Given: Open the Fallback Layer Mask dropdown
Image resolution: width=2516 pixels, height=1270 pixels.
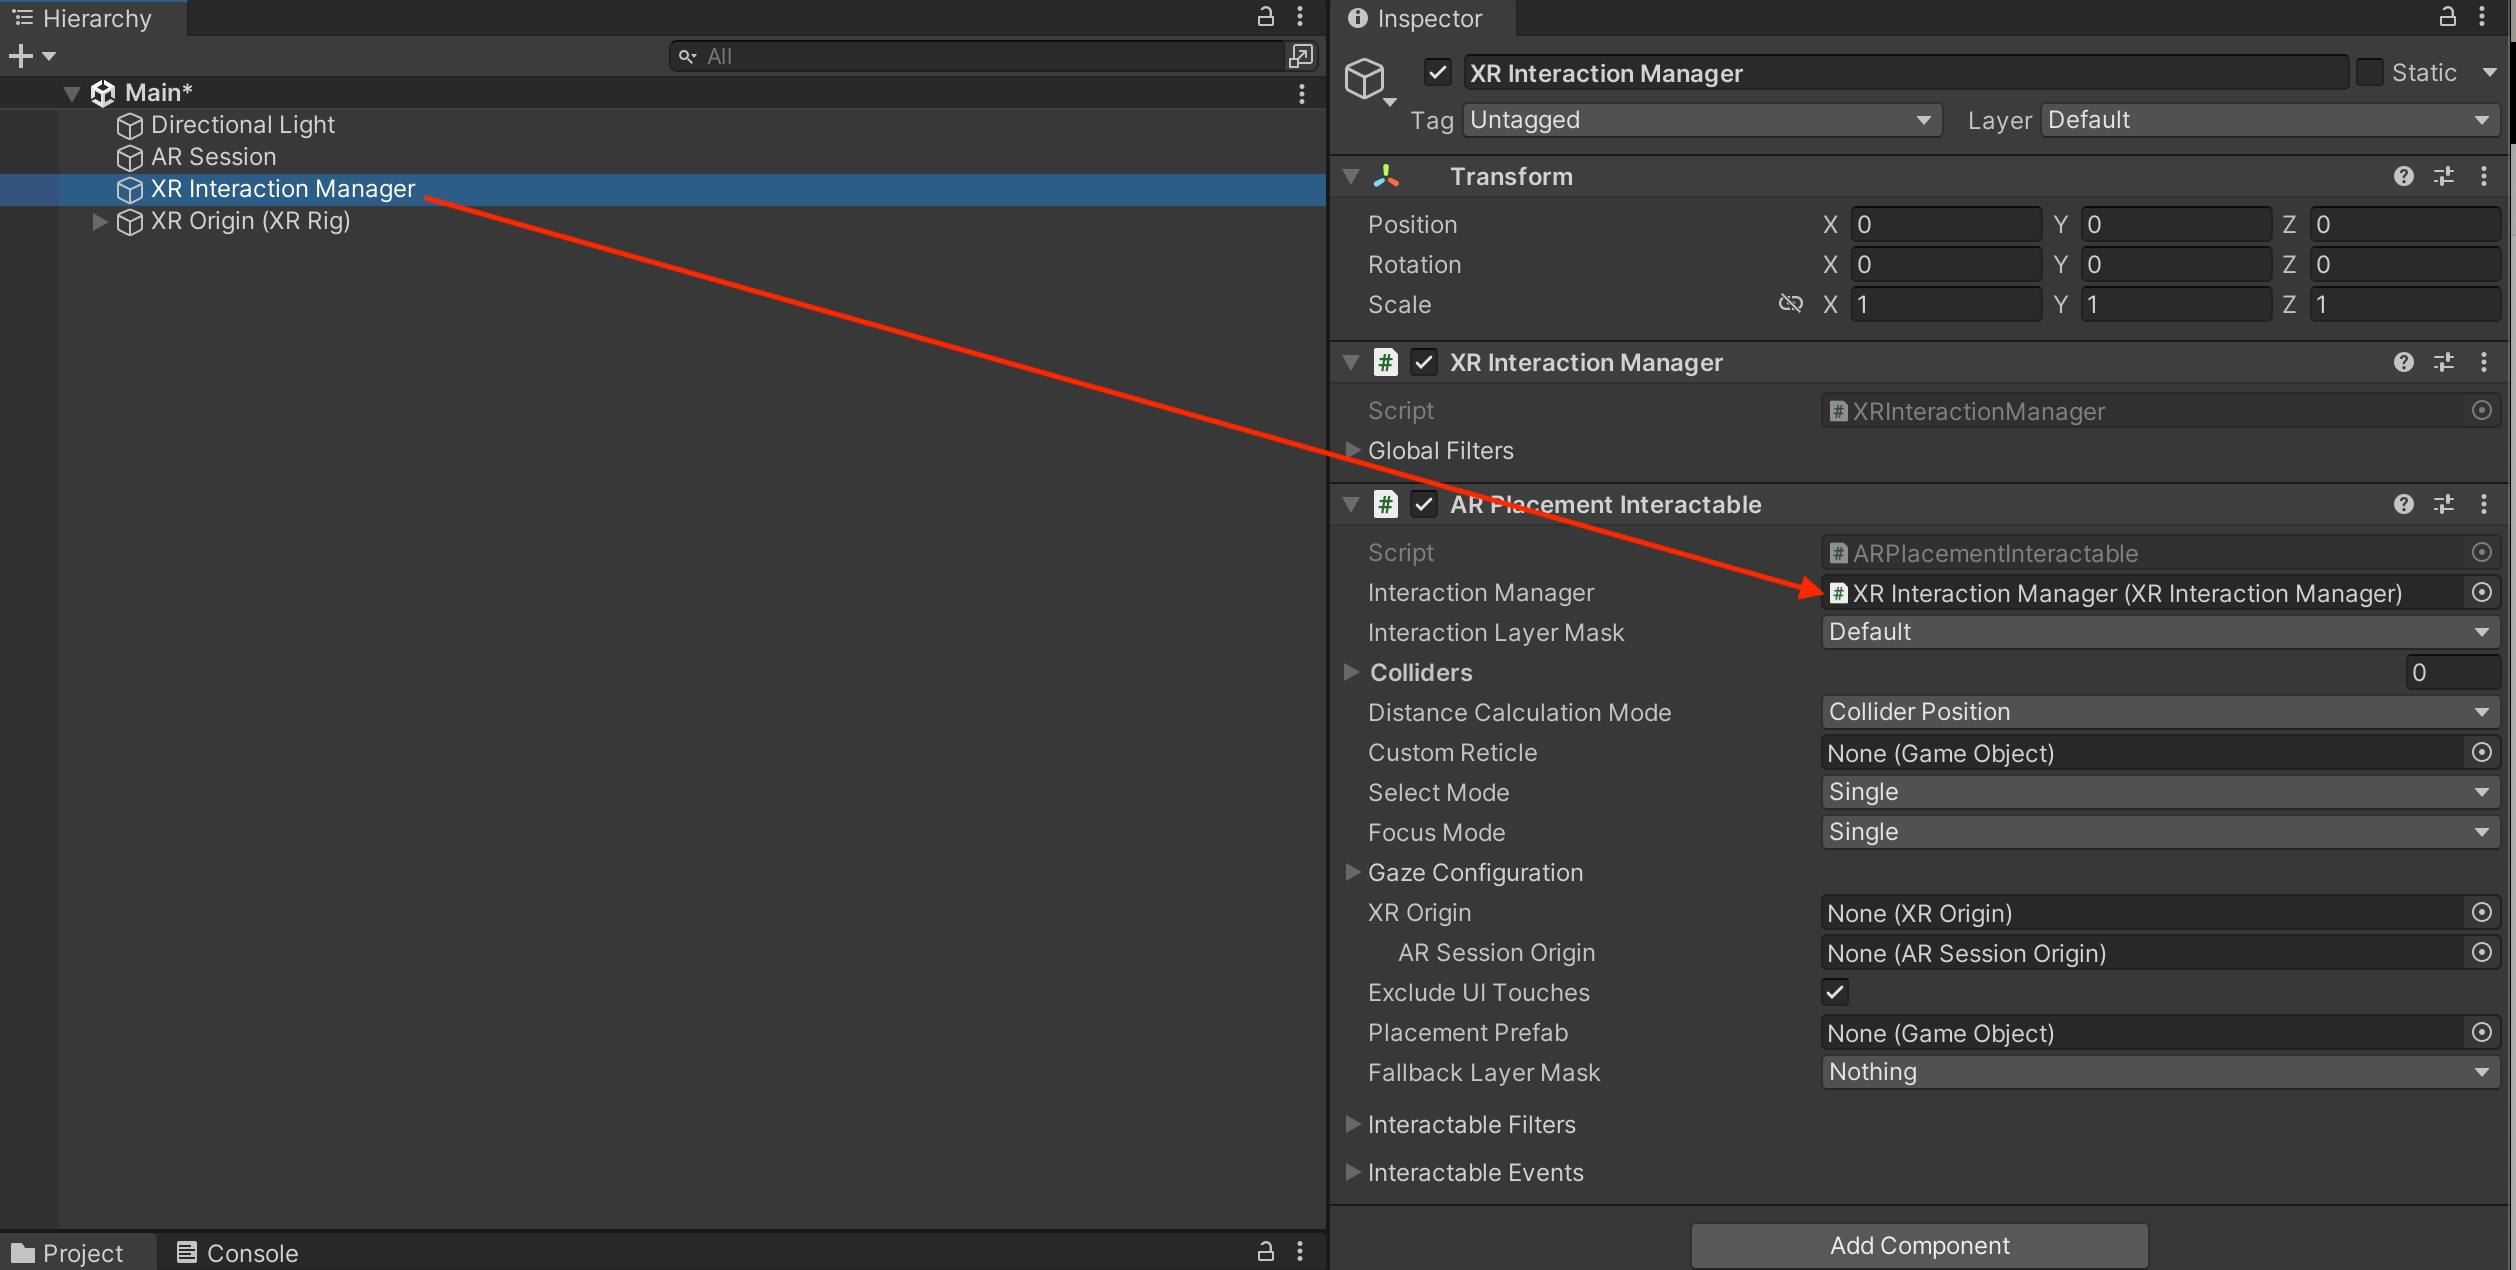Looking at the screenshot, I should 2158,1072.
